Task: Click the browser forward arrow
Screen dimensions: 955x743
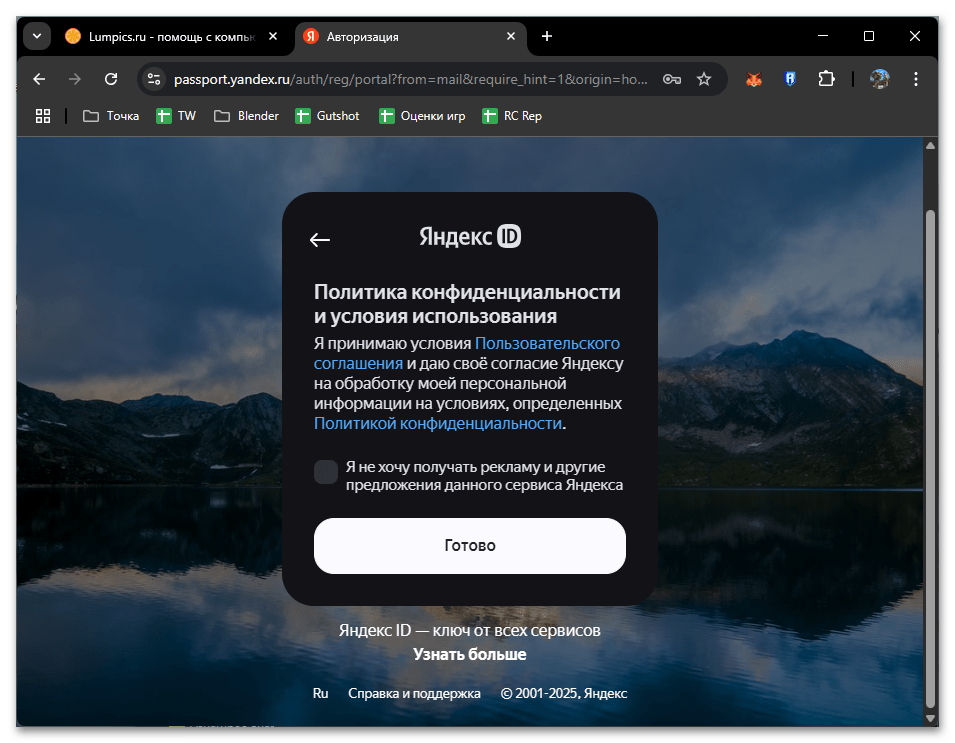Action: pyautogui.click(x=75, y=79)
